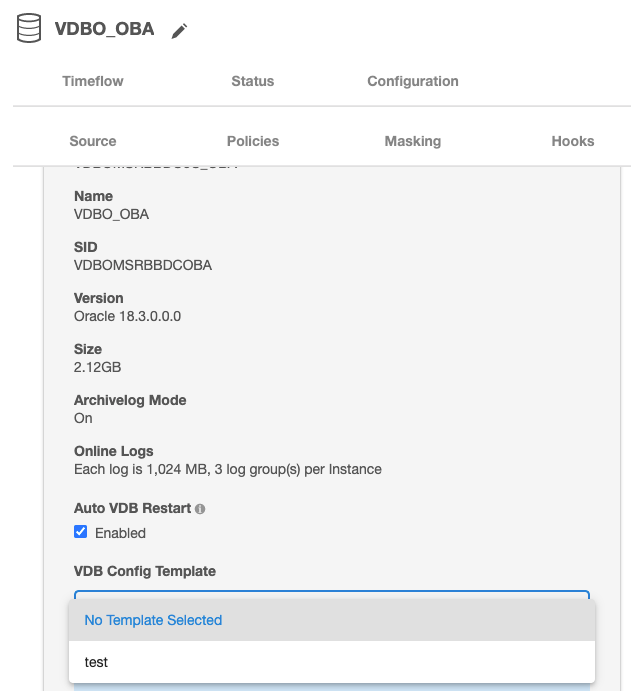Click the 2.12GB size value
Image resolution: width=631 pixels, height=691 pixels.
coord(98,367)
